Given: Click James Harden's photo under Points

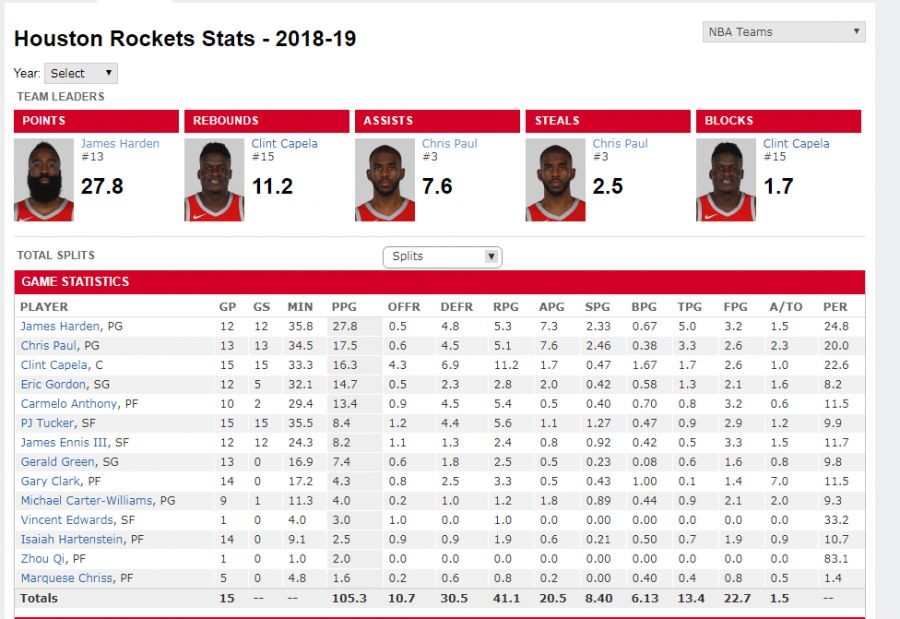Looking at the screenshot, I should pos(44,180).
